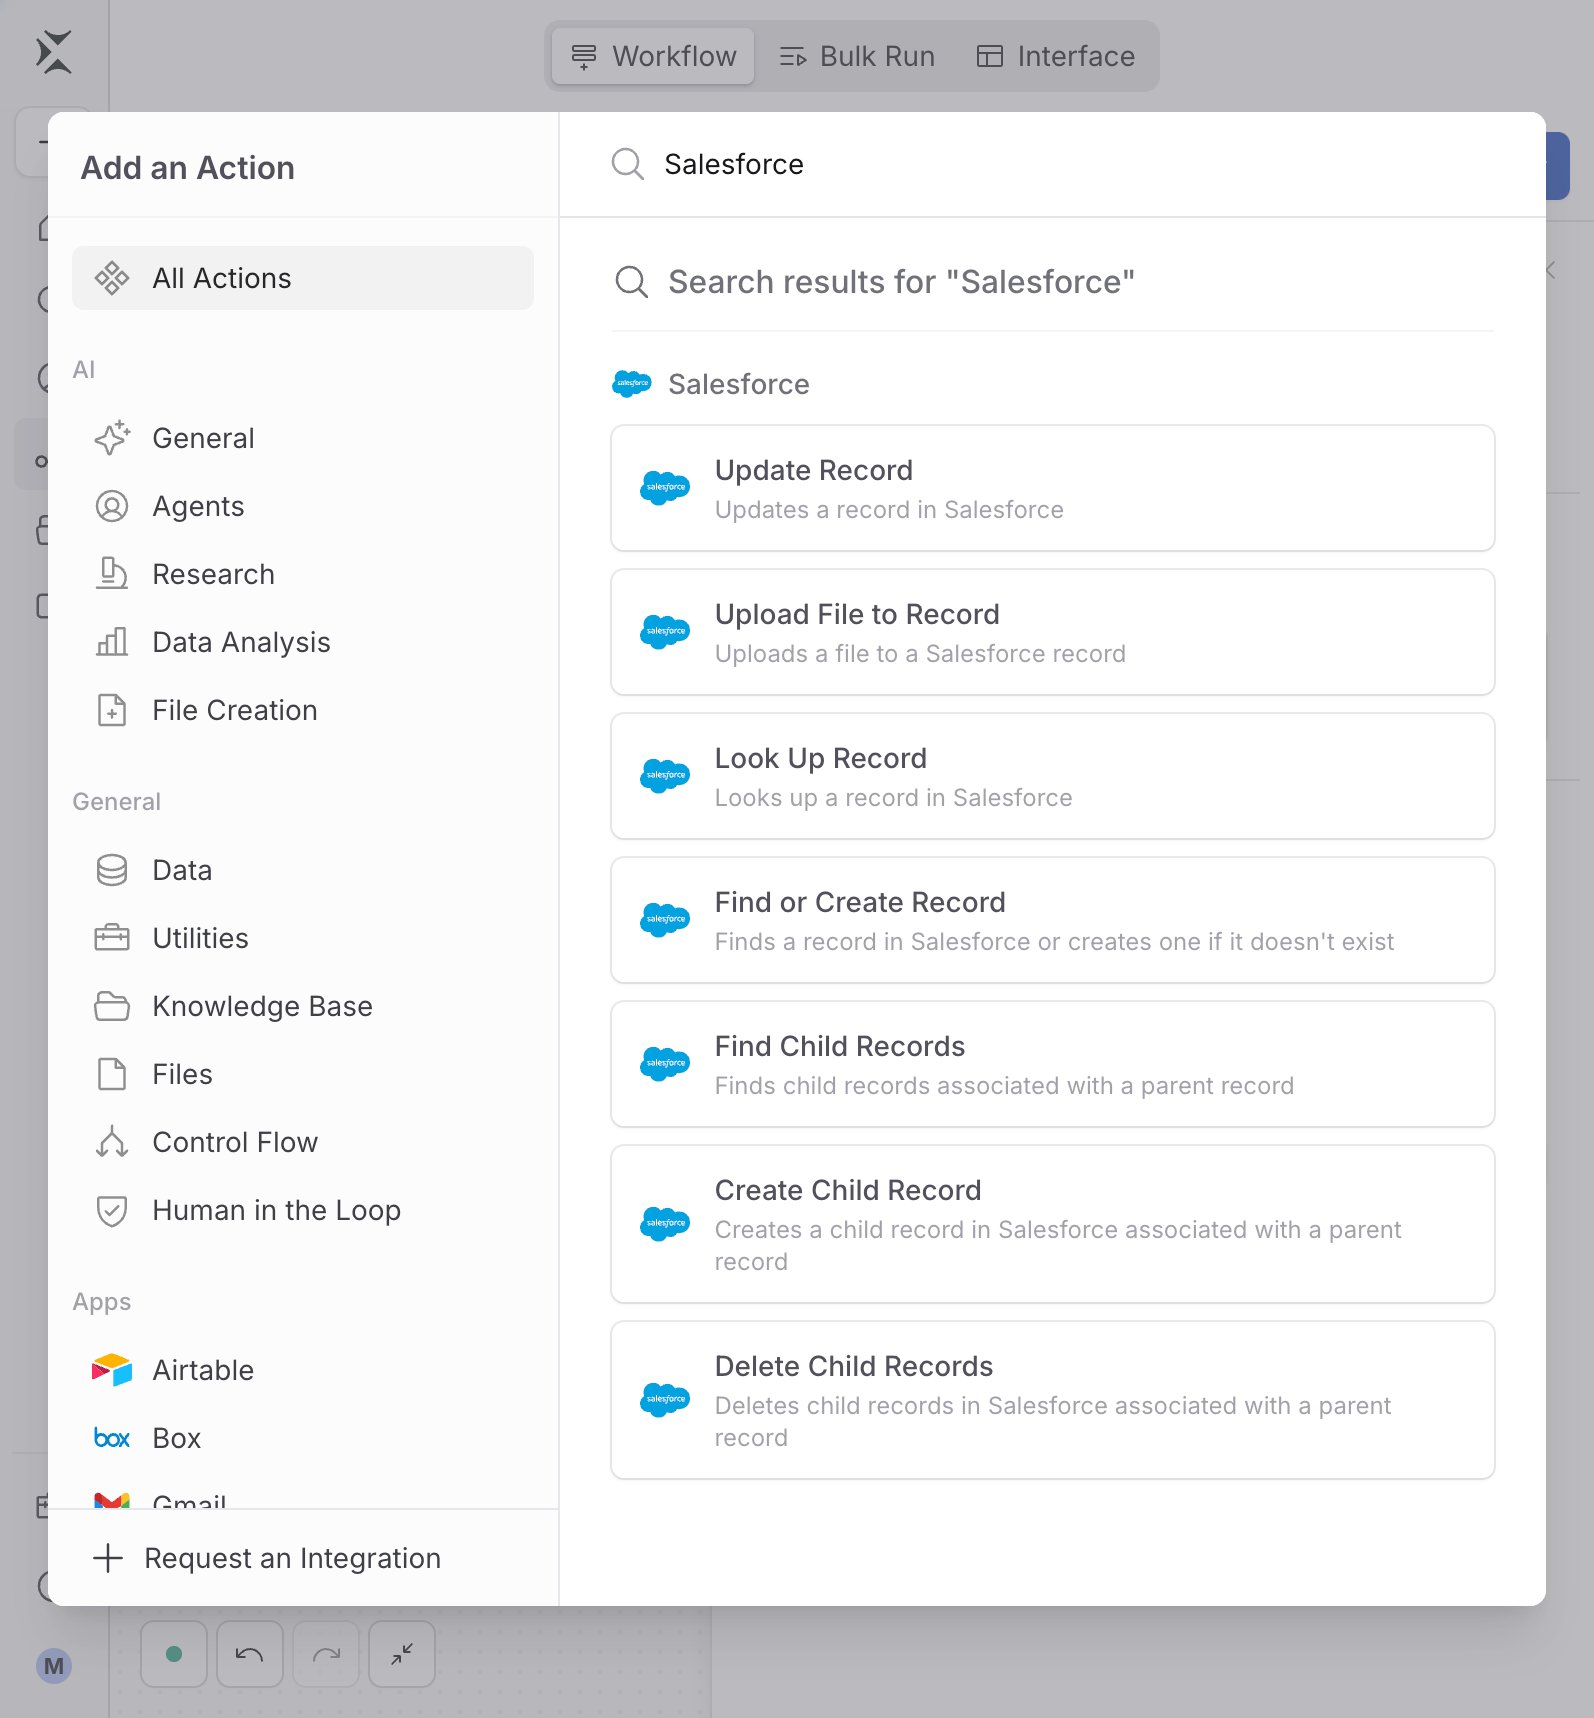The image size is (1594, 1718).
Task: Select the All Actions category
Action: (302, 278)
